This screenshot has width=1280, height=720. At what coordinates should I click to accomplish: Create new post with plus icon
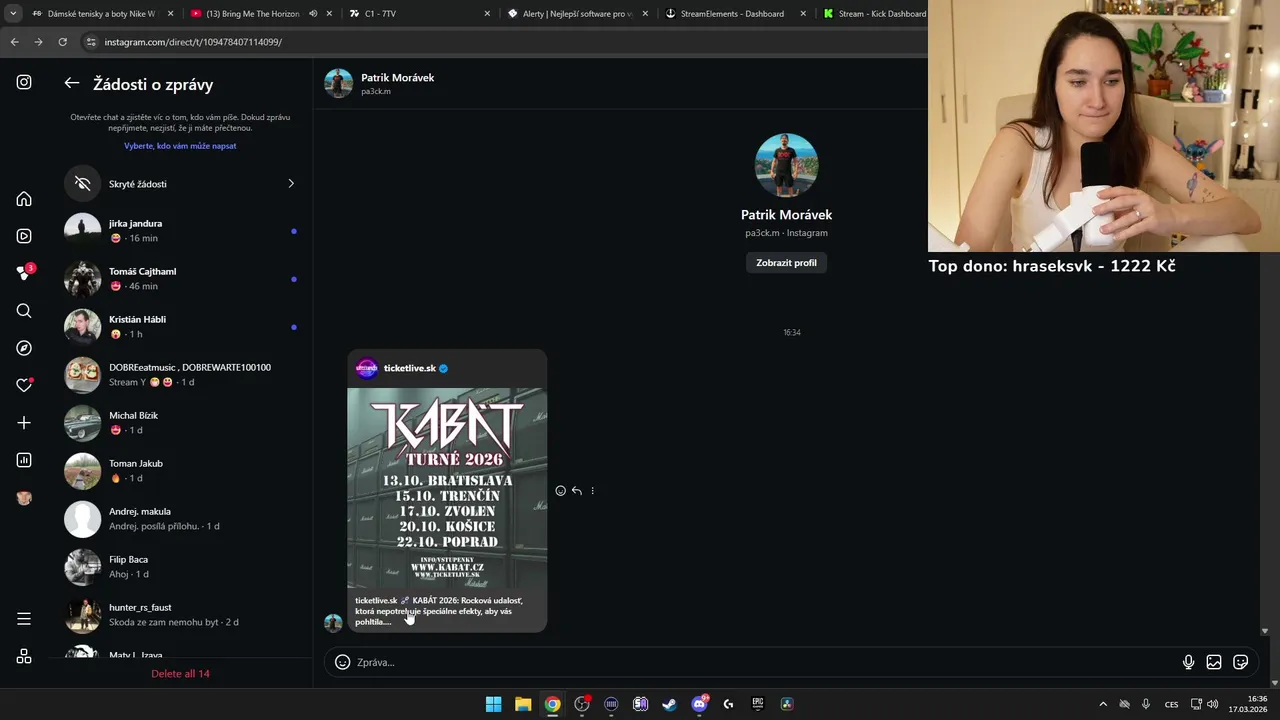(x=24, y=423)
